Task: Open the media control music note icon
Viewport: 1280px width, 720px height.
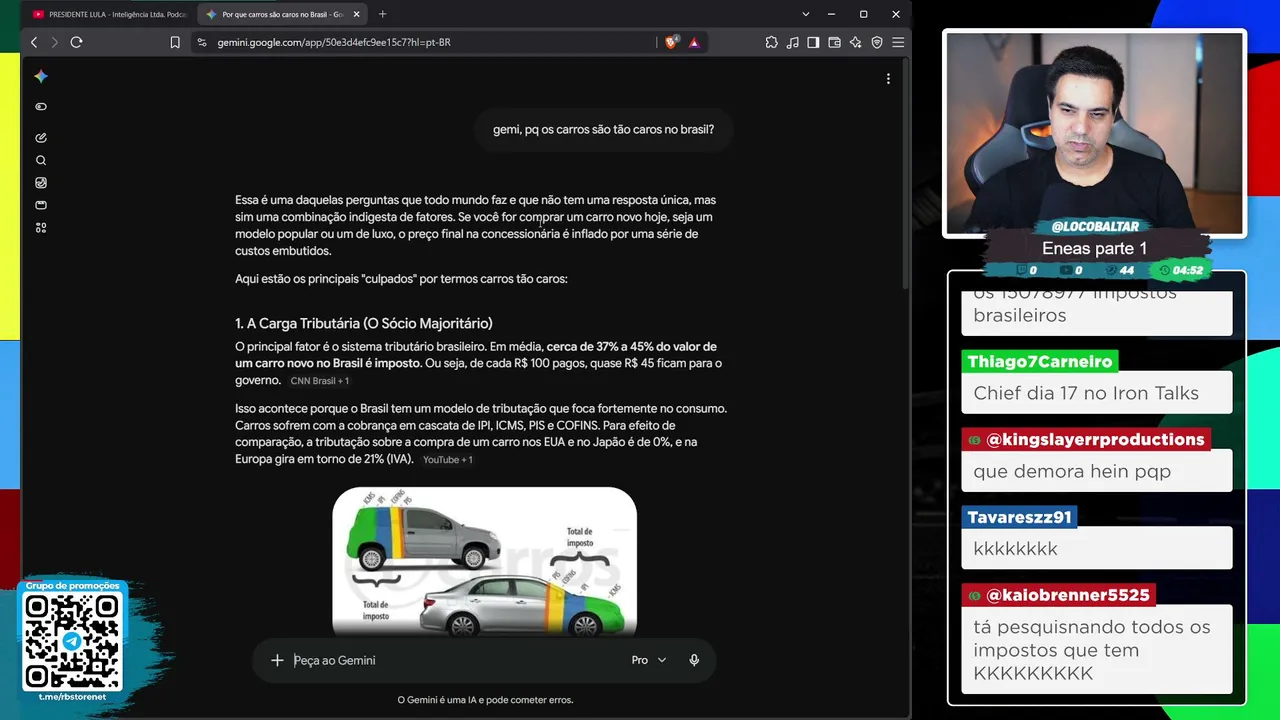Action: [793, 42]
